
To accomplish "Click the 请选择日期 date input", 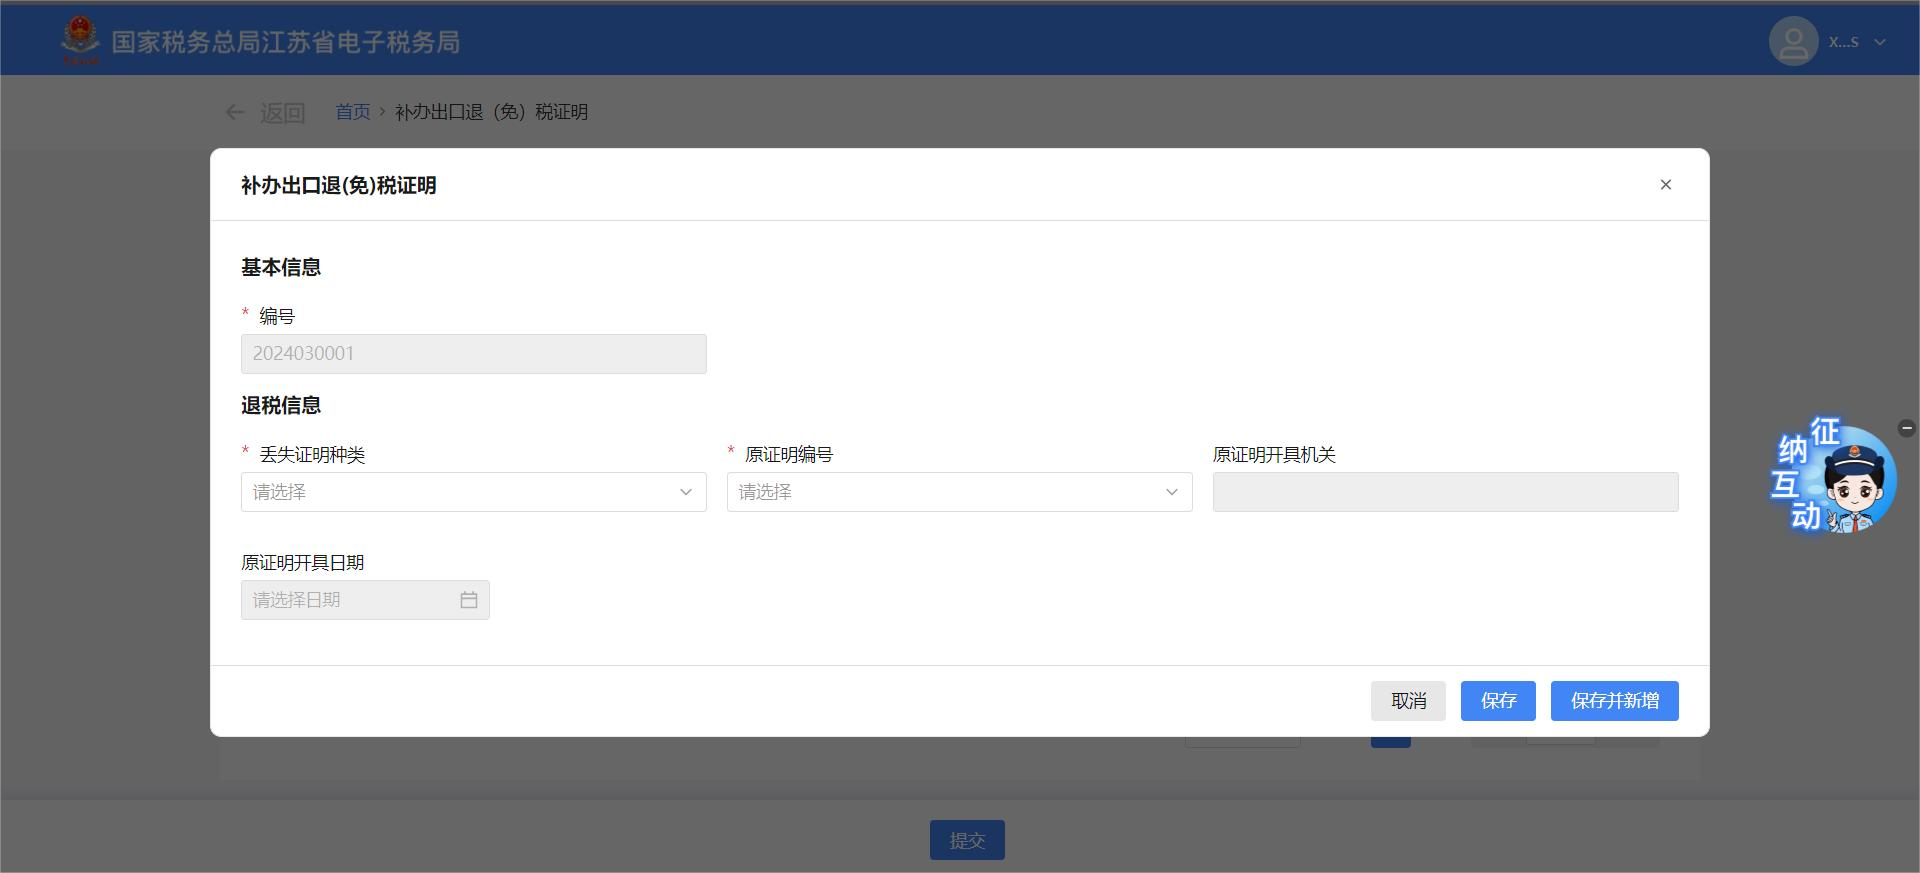I will (350, 600).
